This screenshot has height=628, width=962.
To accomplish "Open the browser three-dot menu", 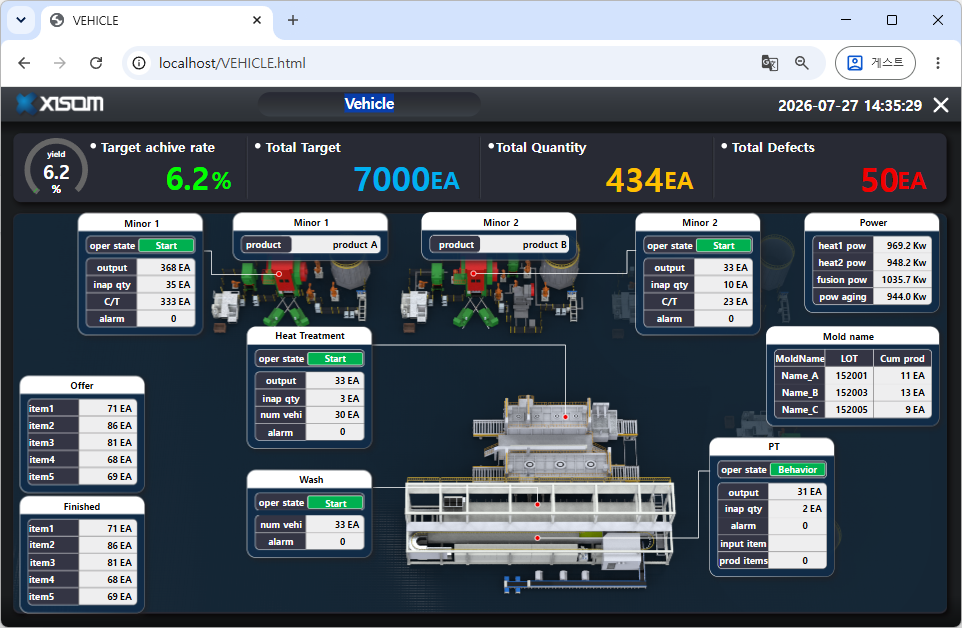I will click(x=937, y=63).
